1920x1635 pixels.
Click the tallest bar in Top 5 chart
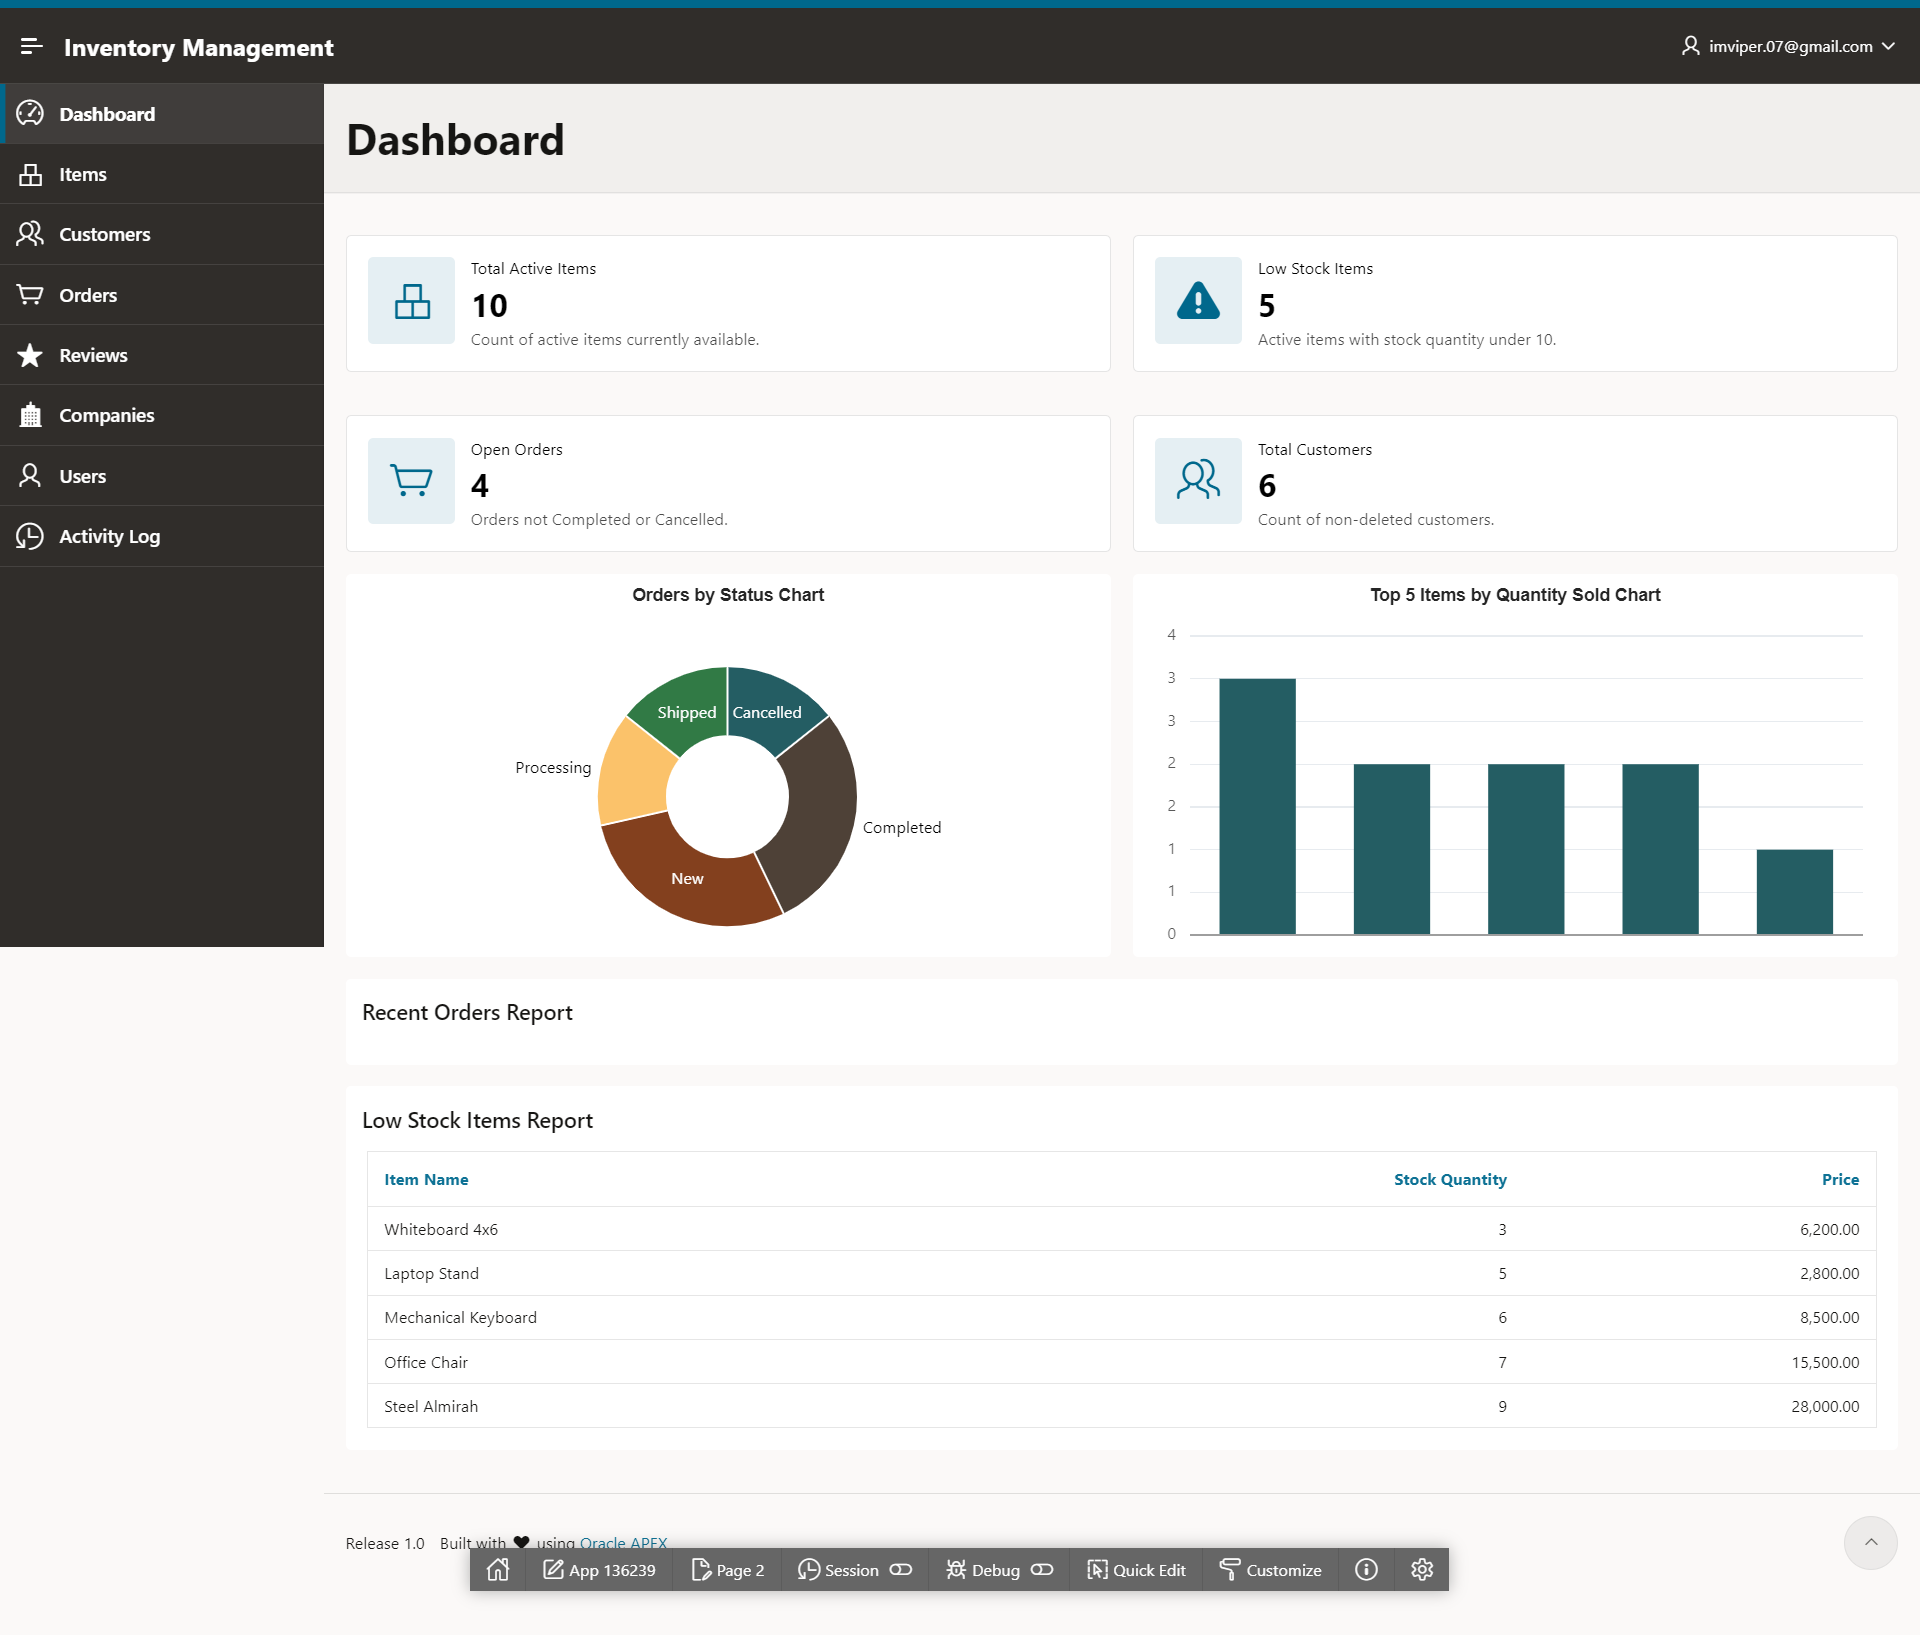point(1257,806)
